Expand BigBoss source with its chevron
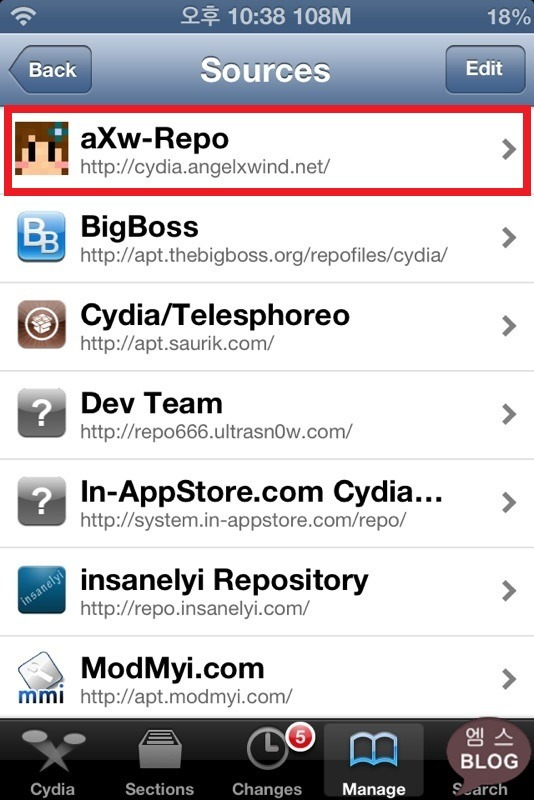The width and height of the screenshot is (534, 800). coord(508,237)
